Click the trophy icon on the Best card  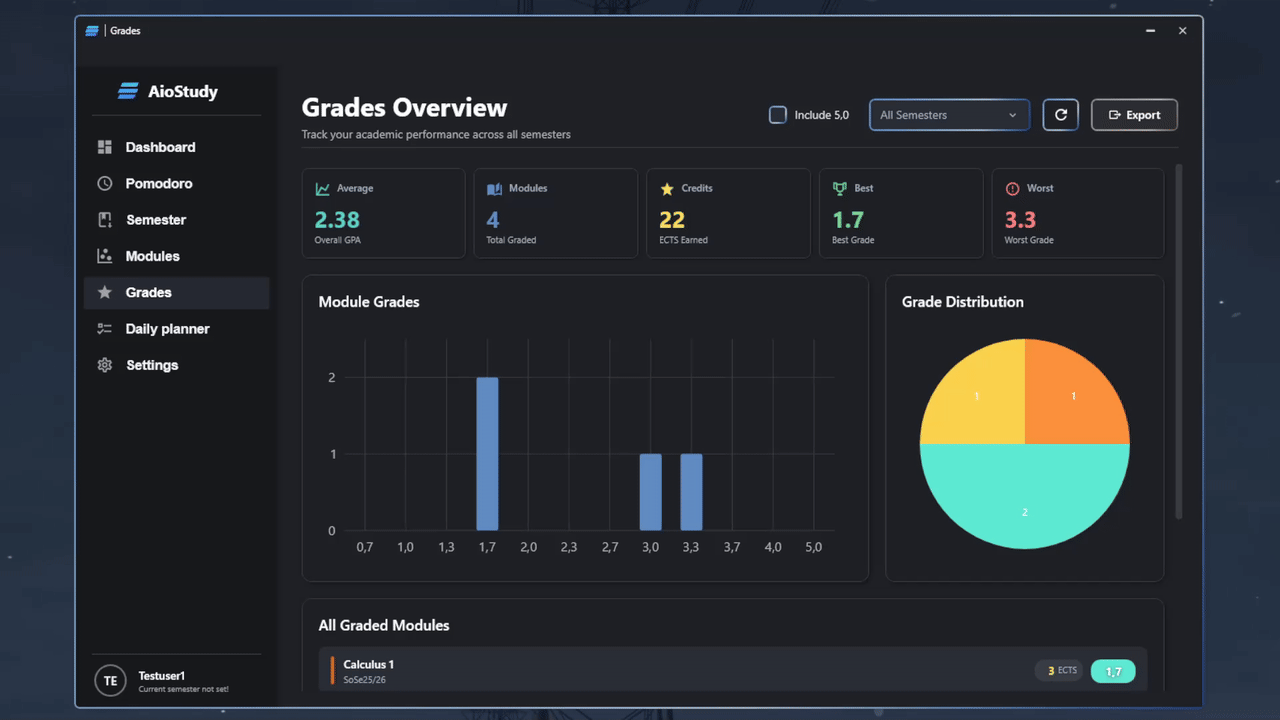click(x=838, y=188)
